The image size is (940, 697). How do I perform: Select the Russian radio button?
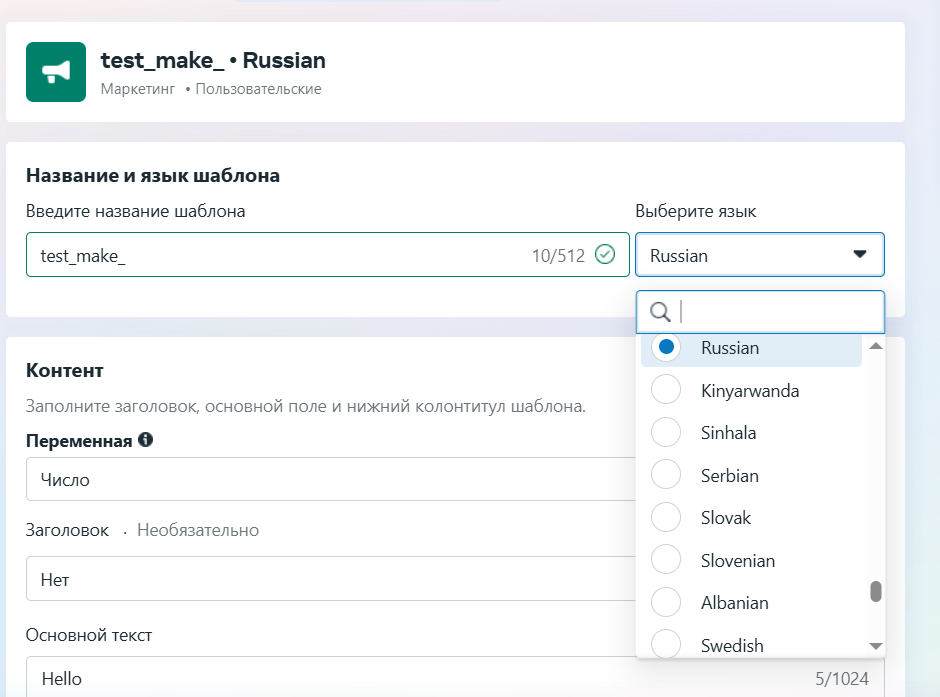[665, 347]
